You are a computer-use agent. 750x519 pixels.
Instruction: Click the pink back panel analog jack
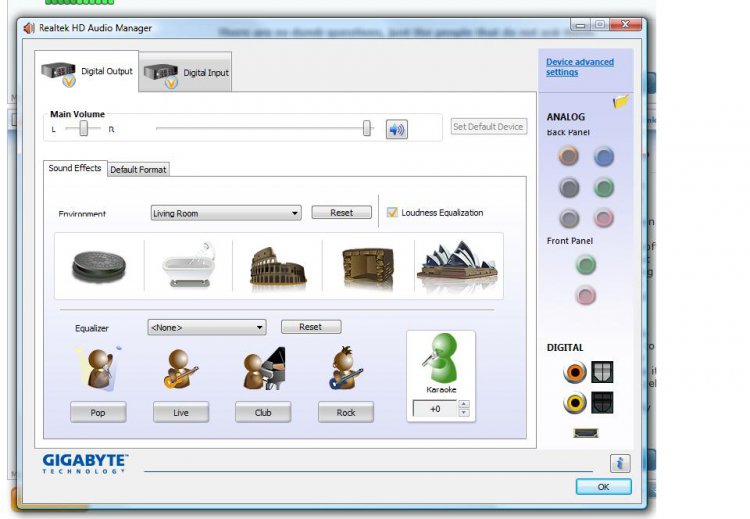(604, 218)
